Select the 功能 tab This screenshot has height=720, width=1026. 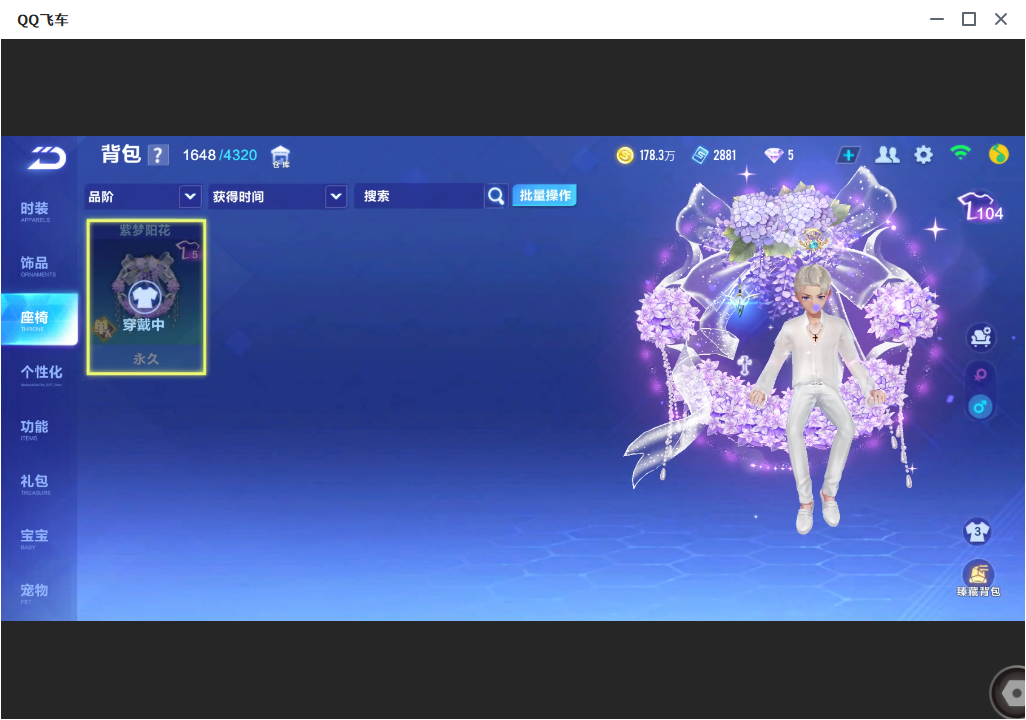tap(34, 429)
